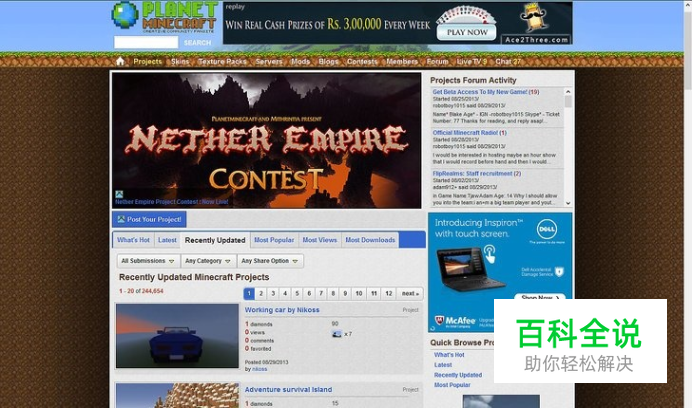Click the touch hand icon in Dell ad
The image size is (692, 408).
point(489,254)
